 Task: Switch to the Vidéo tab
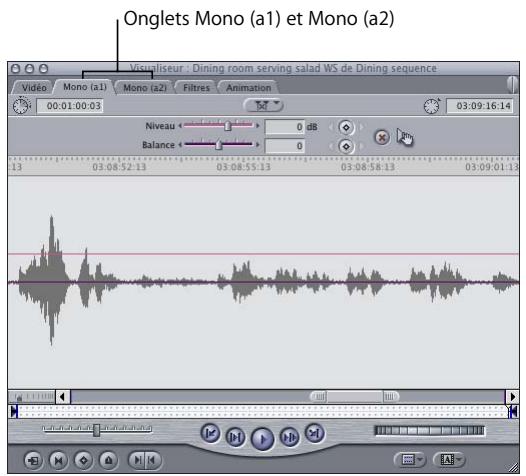34,88
